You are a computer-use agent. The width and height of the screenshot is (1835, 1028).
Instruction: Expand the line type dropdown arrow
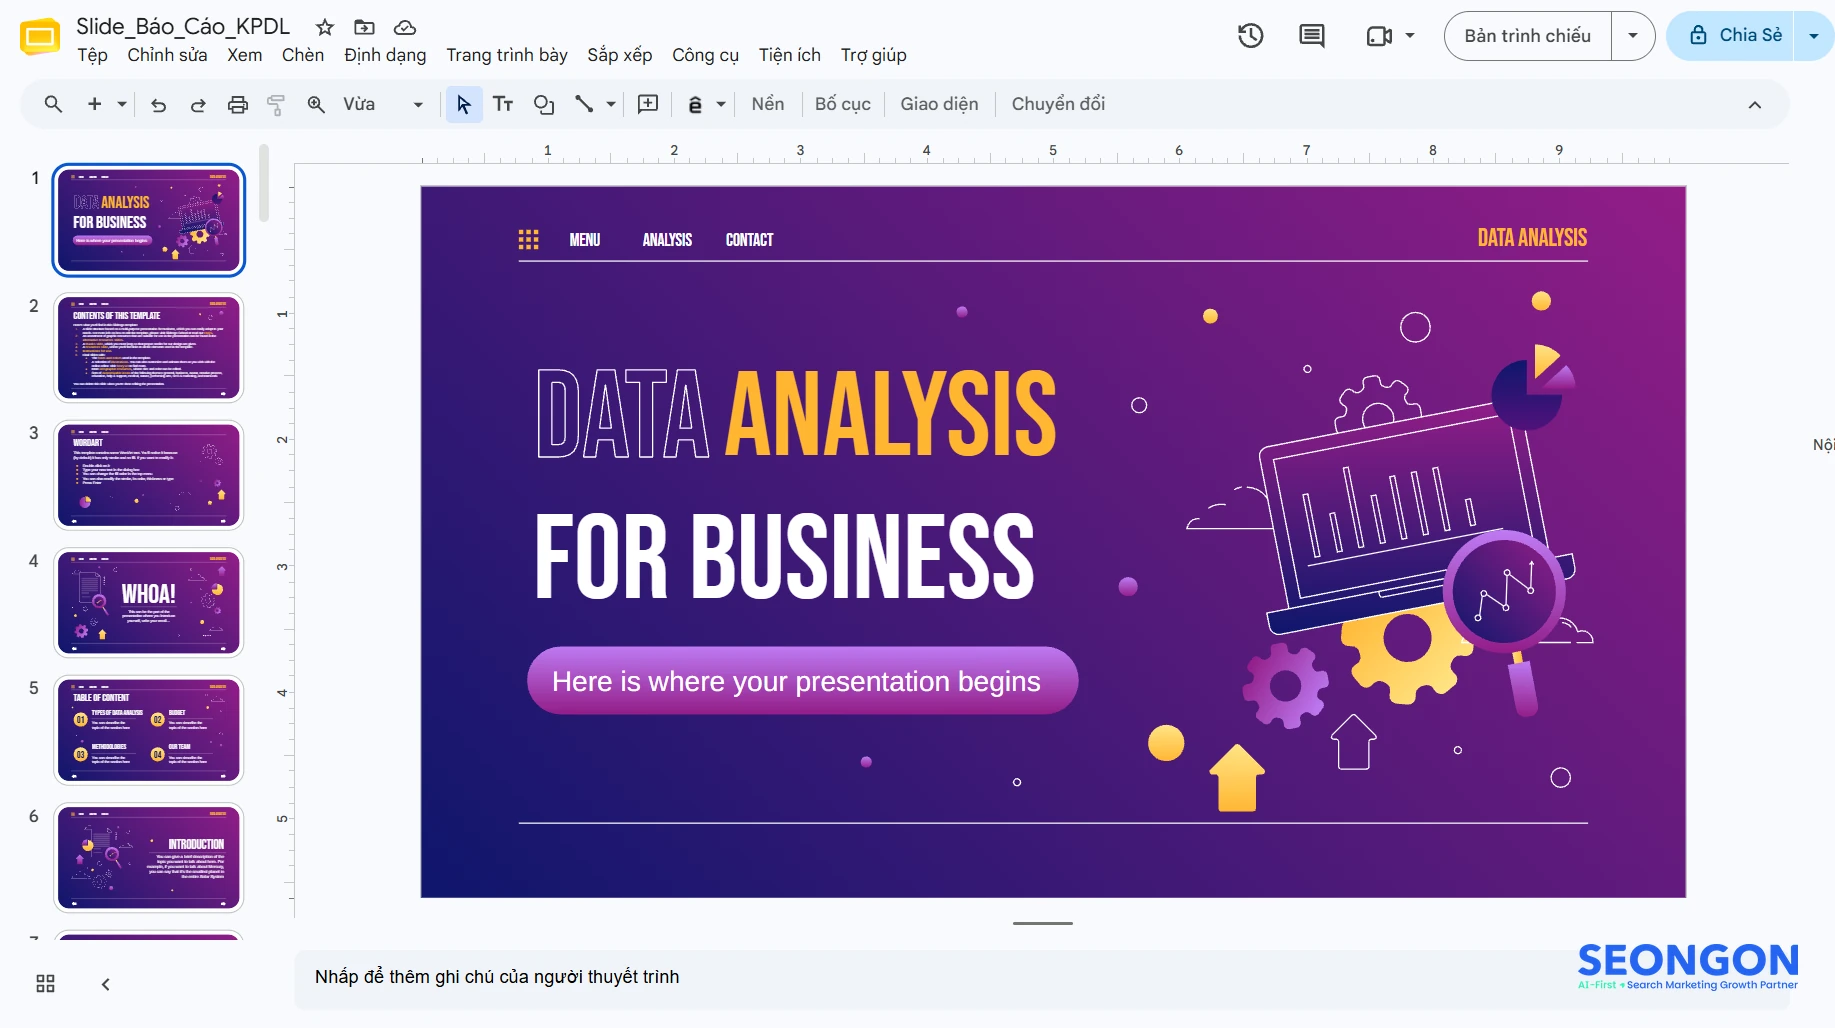click(x=611, y=104)
